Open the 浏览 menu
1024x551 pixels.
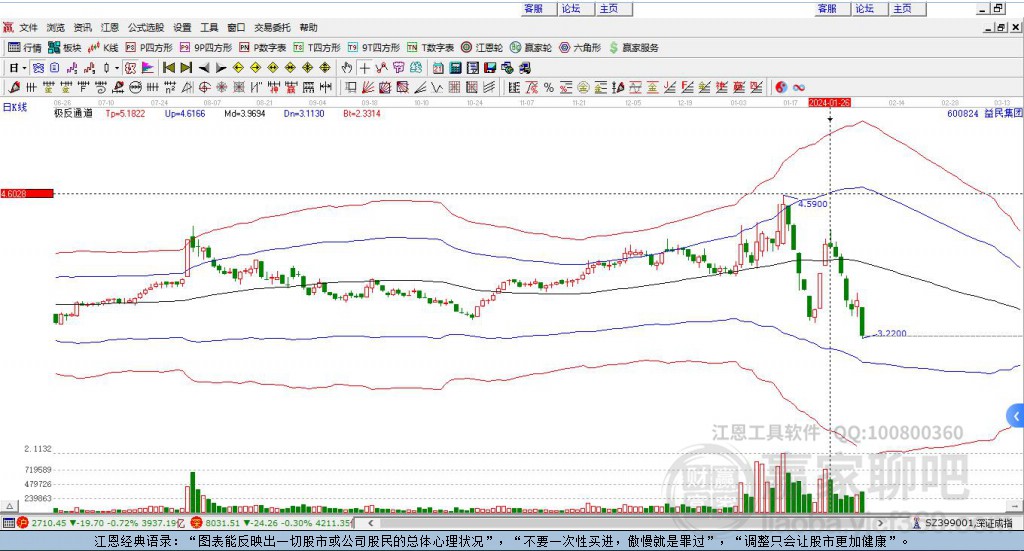pyautogui.click(x=56, y=27)
